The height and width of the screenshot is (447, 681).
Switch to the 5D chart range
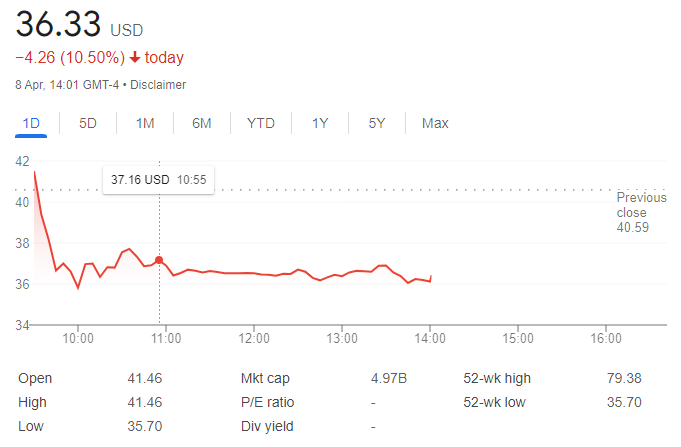(88, 123)
